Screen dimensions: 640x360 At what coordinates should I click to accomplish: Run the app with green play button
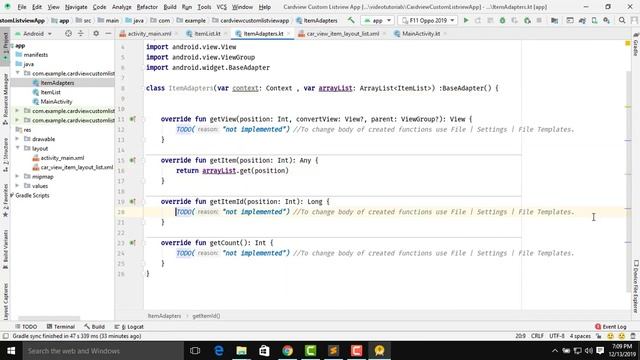coord(466,20)
